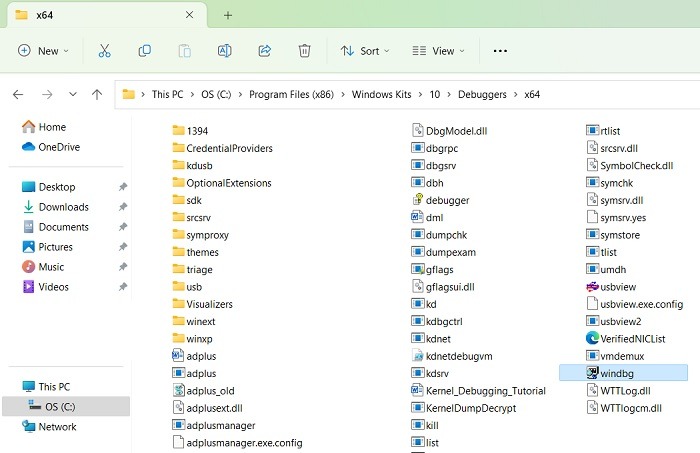Open Downloads quick access item

55,207
